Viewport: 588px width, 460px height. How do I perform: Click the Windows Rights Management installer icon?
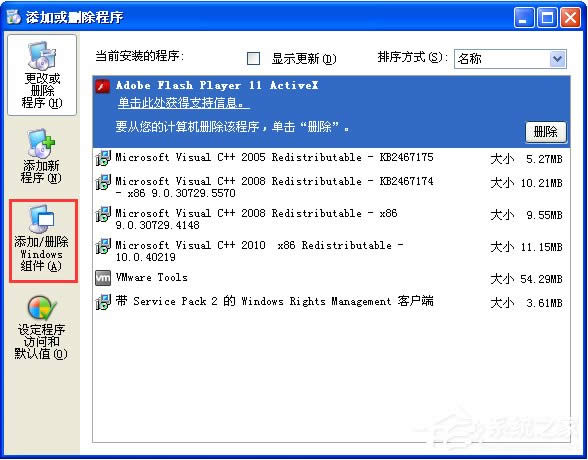[103, 302]
